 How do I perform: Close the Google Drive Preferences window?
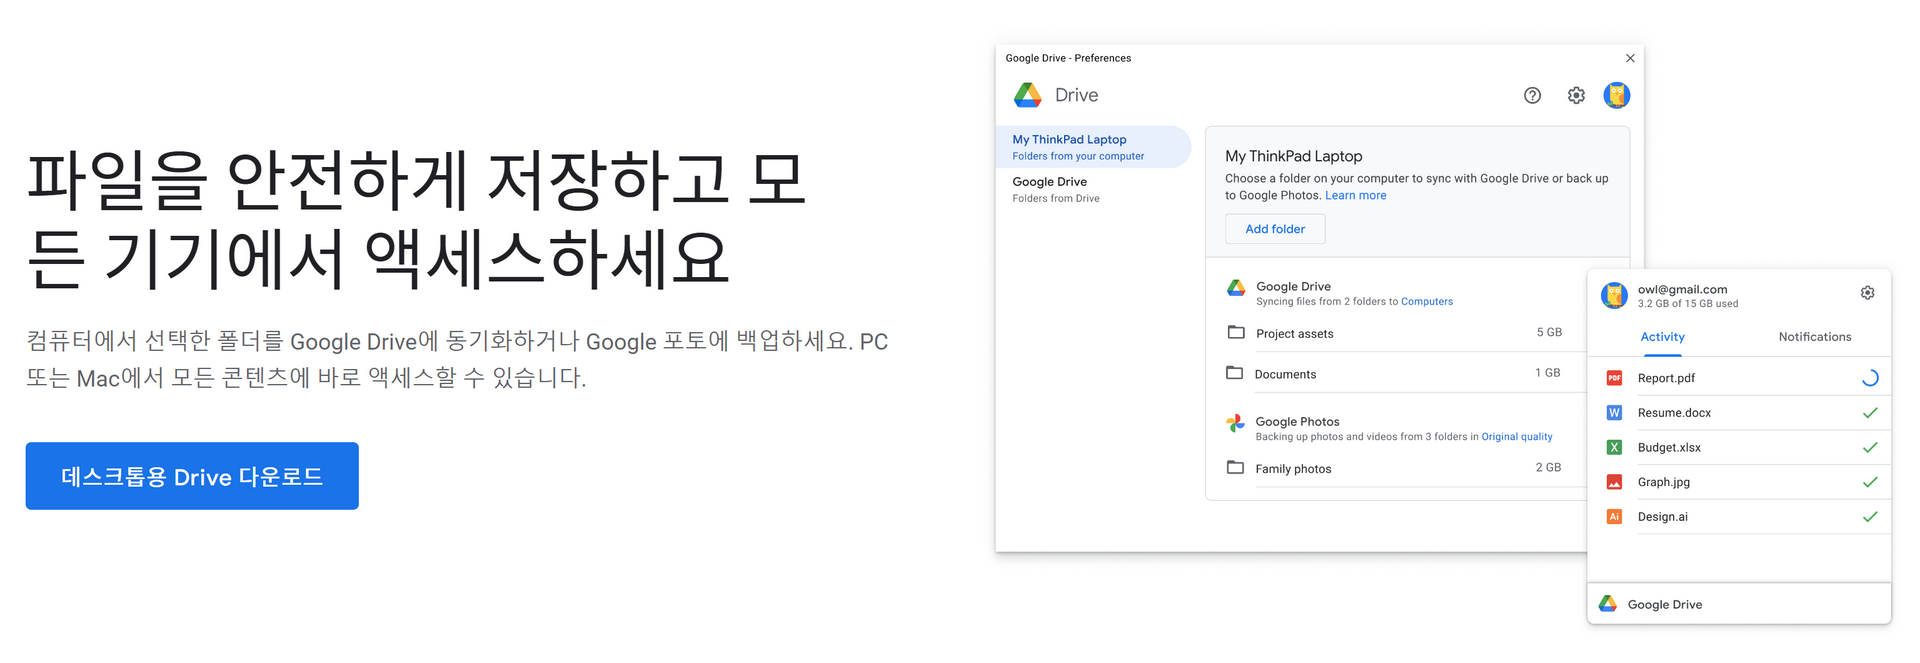tap(1630, 58)
